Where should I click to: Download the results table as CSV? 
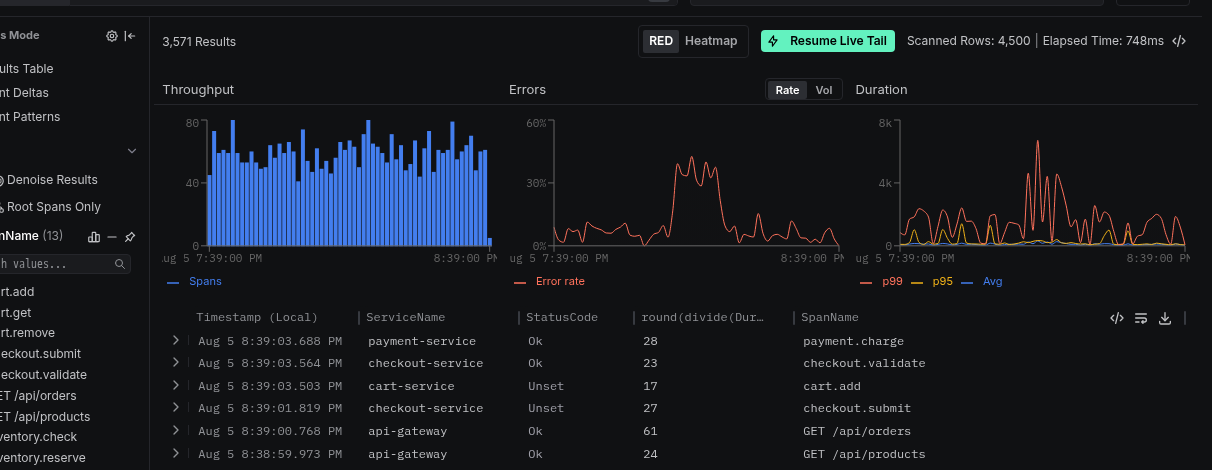[x=1165, y=318]
